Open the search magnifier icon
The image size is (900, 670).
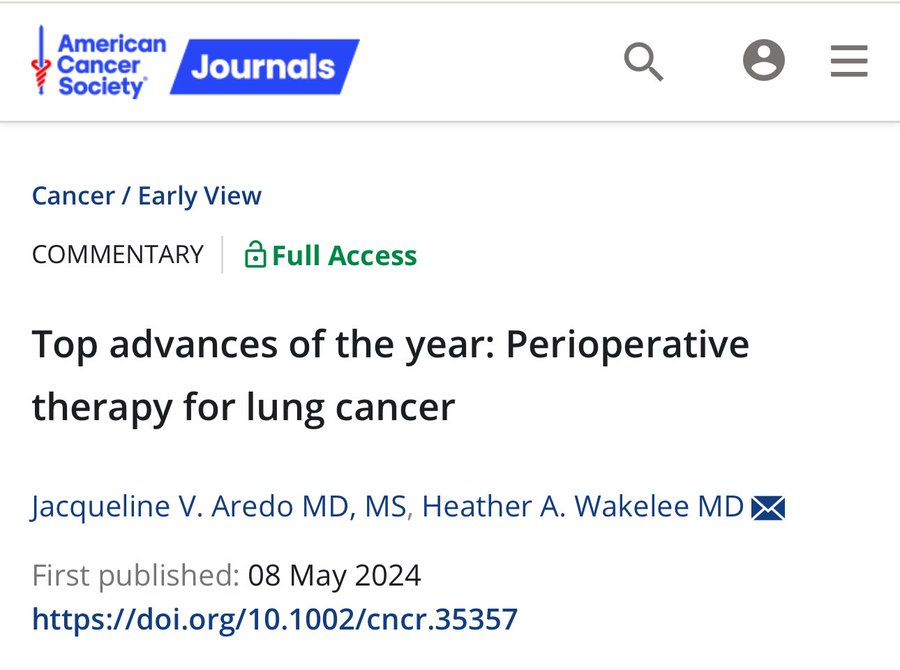[643, 61]
